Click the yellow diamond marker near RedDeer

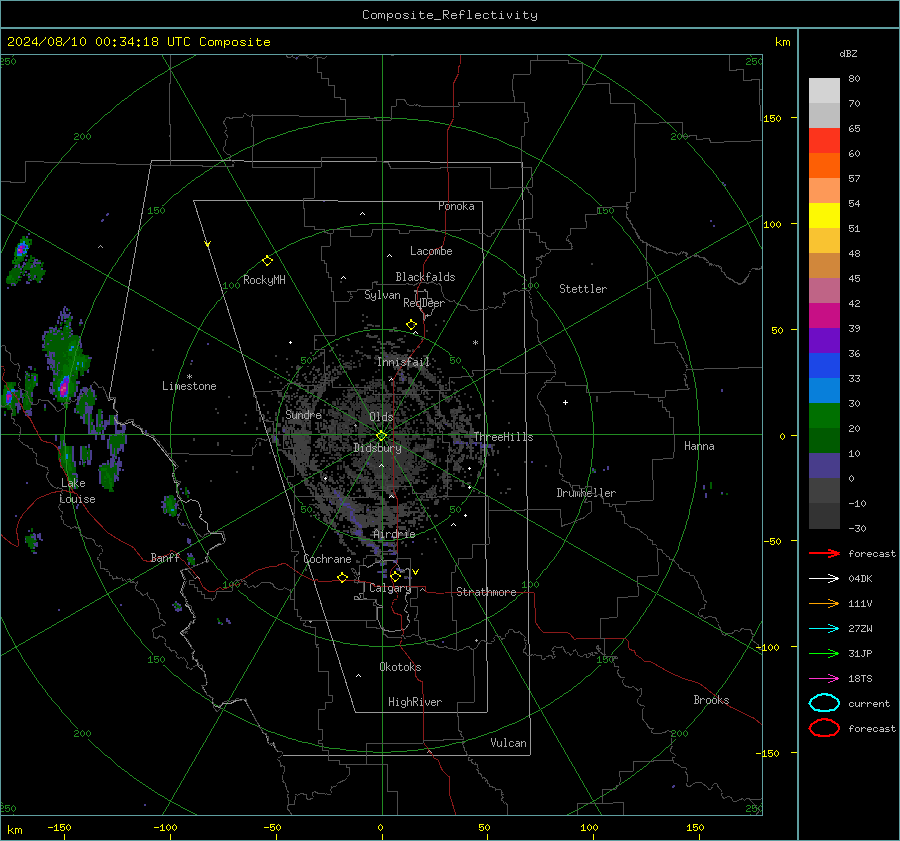[x=412, y=325]
